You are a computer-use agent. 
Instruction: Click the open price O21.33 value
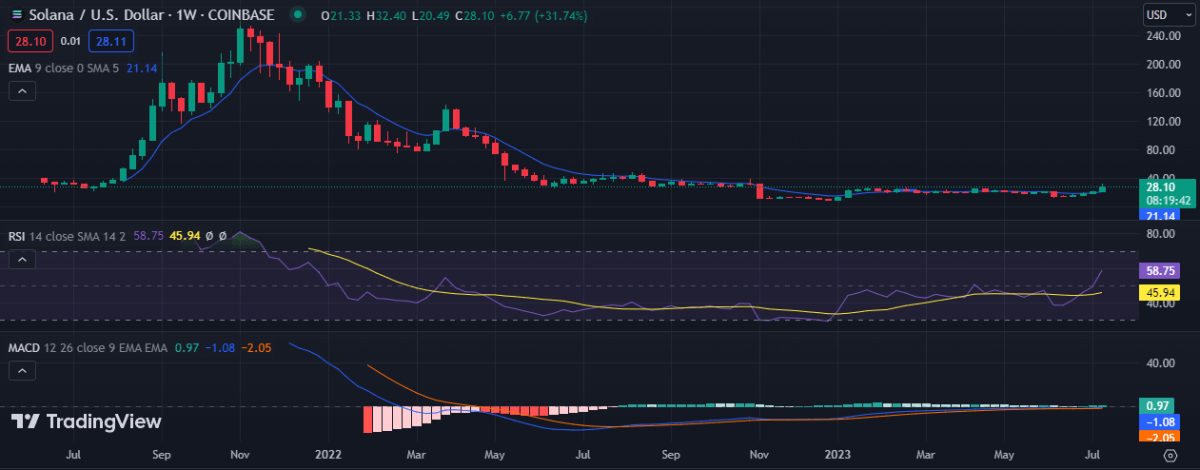coord(340,16)
